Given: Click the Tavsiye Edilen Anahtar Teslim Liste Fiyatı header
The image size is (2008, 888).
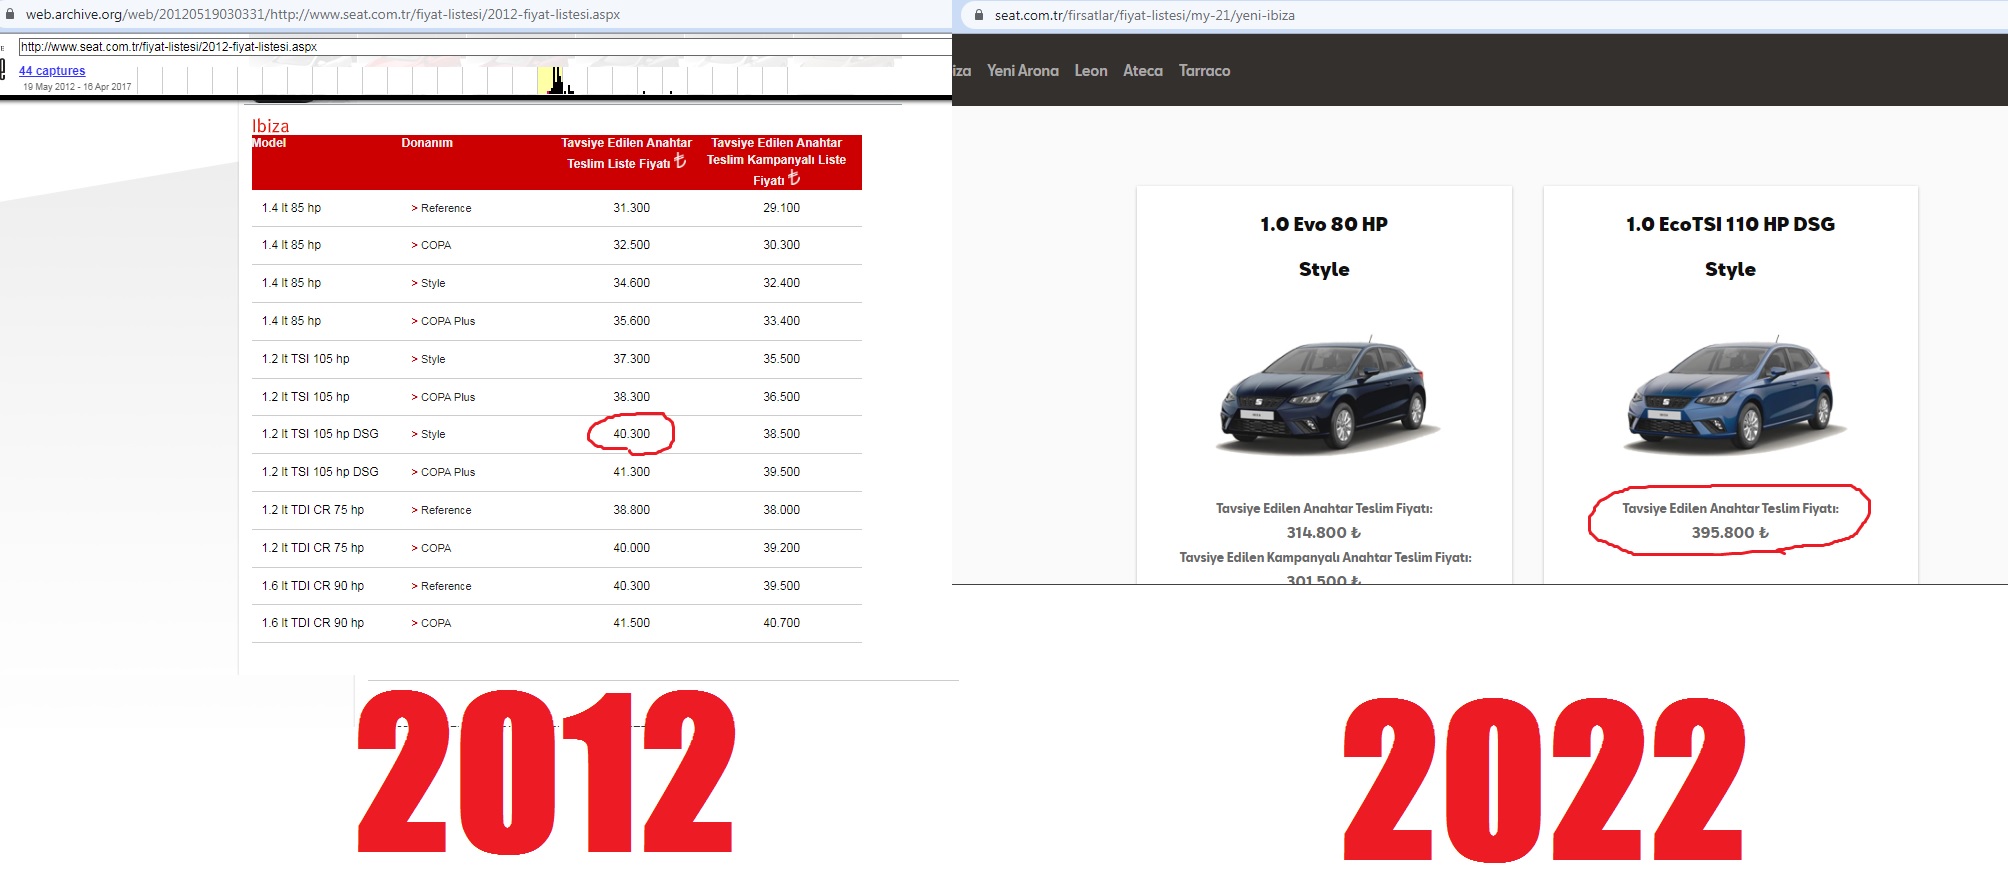Looking at the screenshot, I should click(x=626, y=153).
